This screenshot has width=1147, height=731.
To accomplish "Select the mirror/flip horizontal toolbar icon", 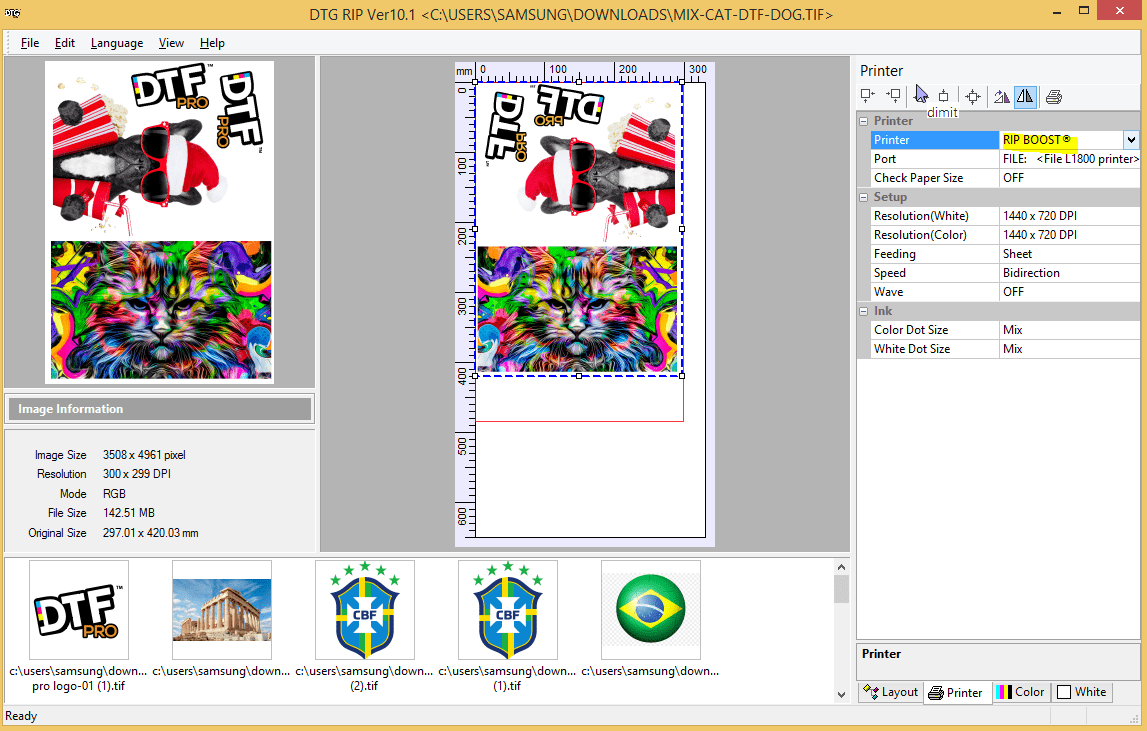I will 1026,96.
